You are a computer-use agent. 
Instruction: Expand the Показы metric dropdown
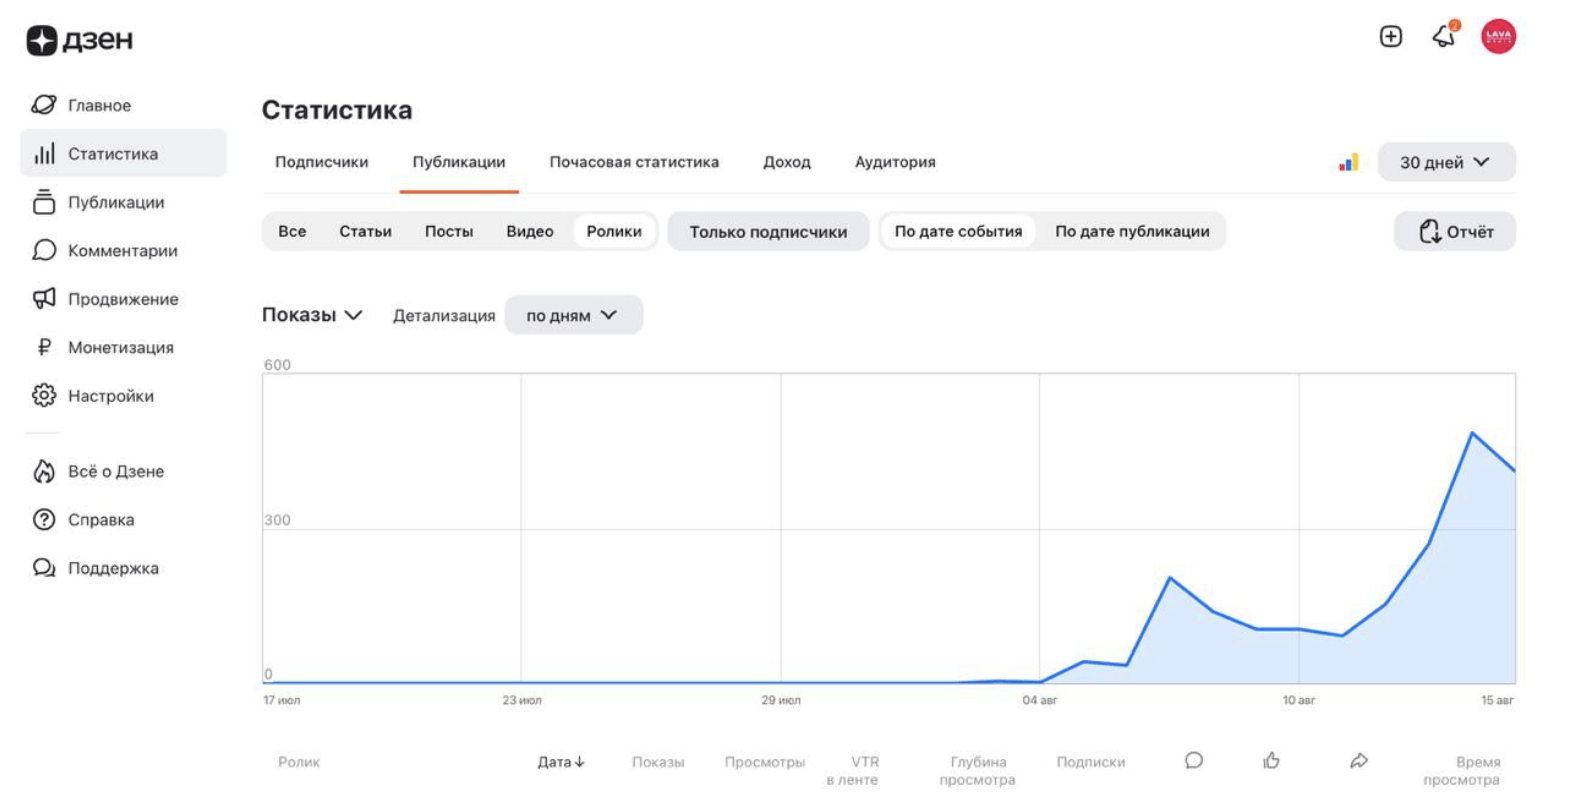[311, 315]
